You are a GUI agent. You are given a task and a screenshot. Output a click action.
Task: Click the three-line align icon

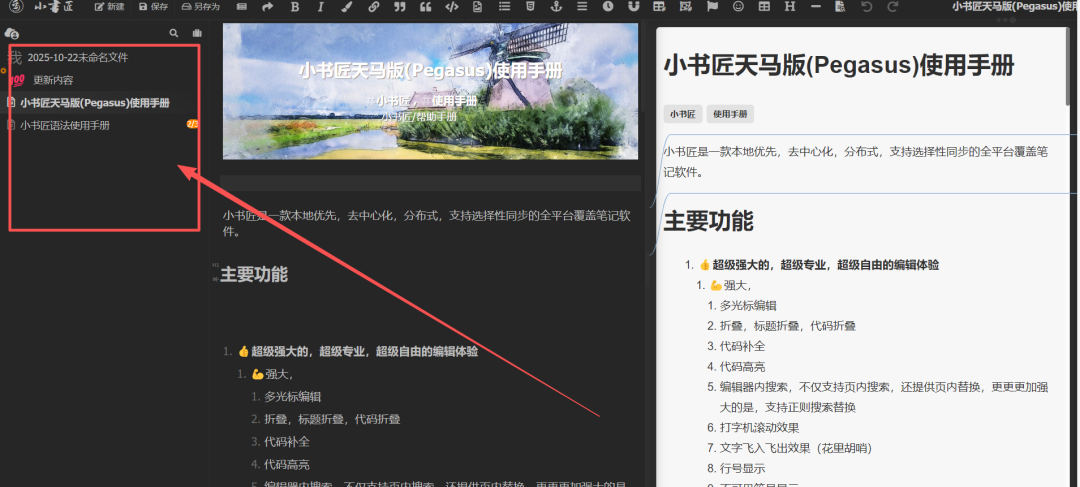click(582, 7)
